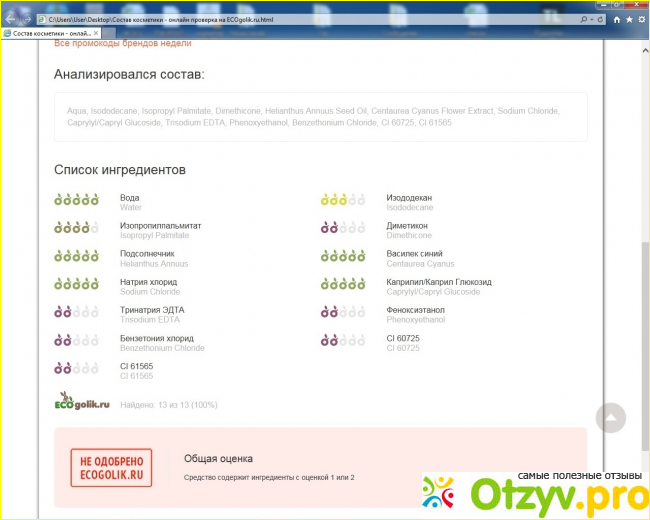Click the rating icons beside Изододекан
Screen dimensions: 650x520
click(343, 200)
